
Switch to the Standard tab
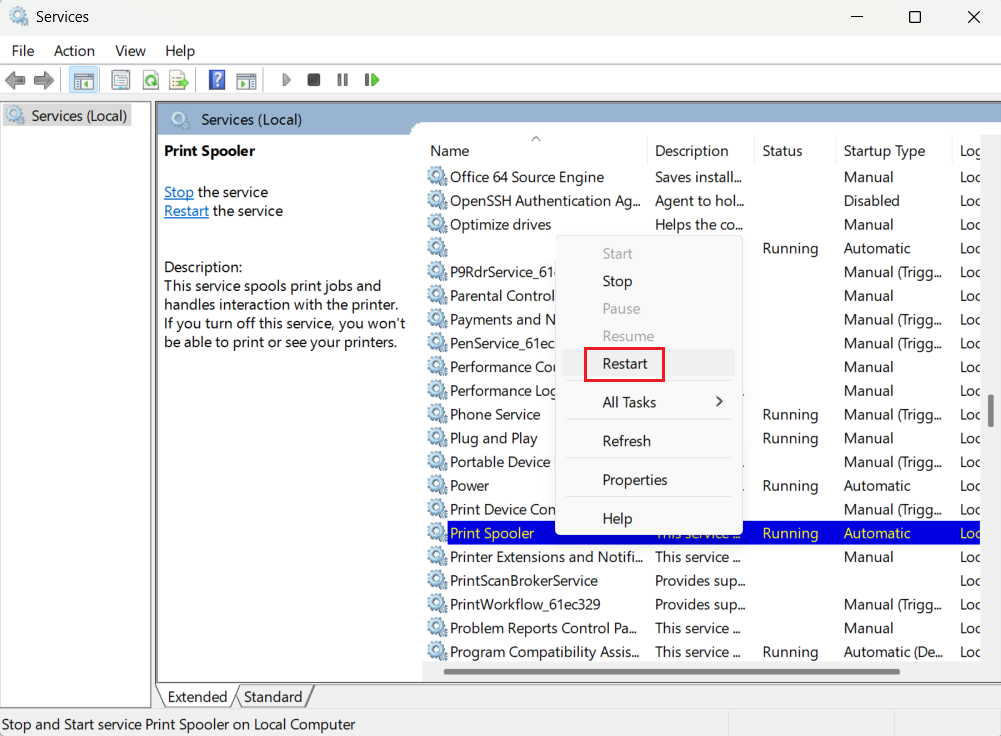[273, 697]
